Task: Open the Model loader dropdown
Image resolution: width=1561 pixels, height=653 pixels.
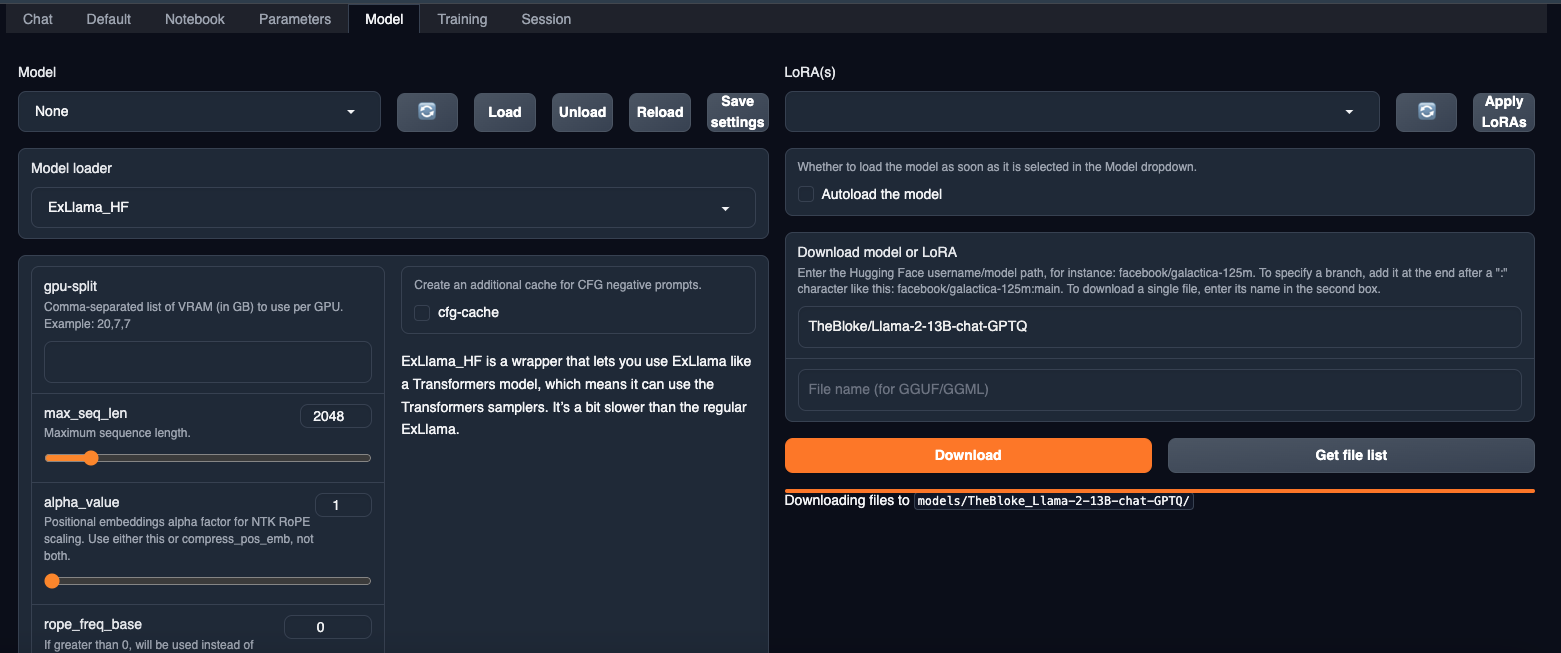Action: [393, 207]
